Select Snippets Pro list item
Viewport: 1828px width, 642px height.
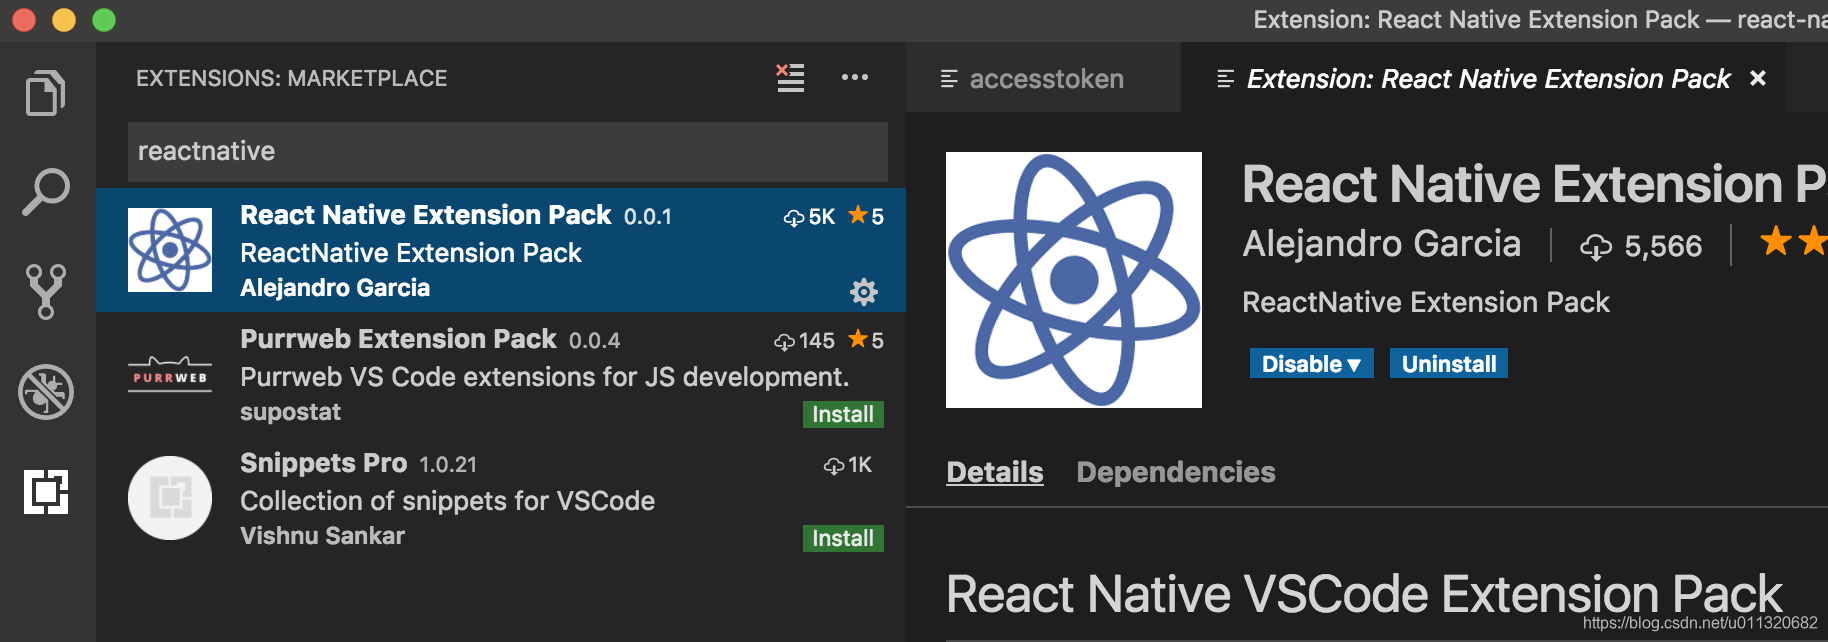(x=501, y=498)
